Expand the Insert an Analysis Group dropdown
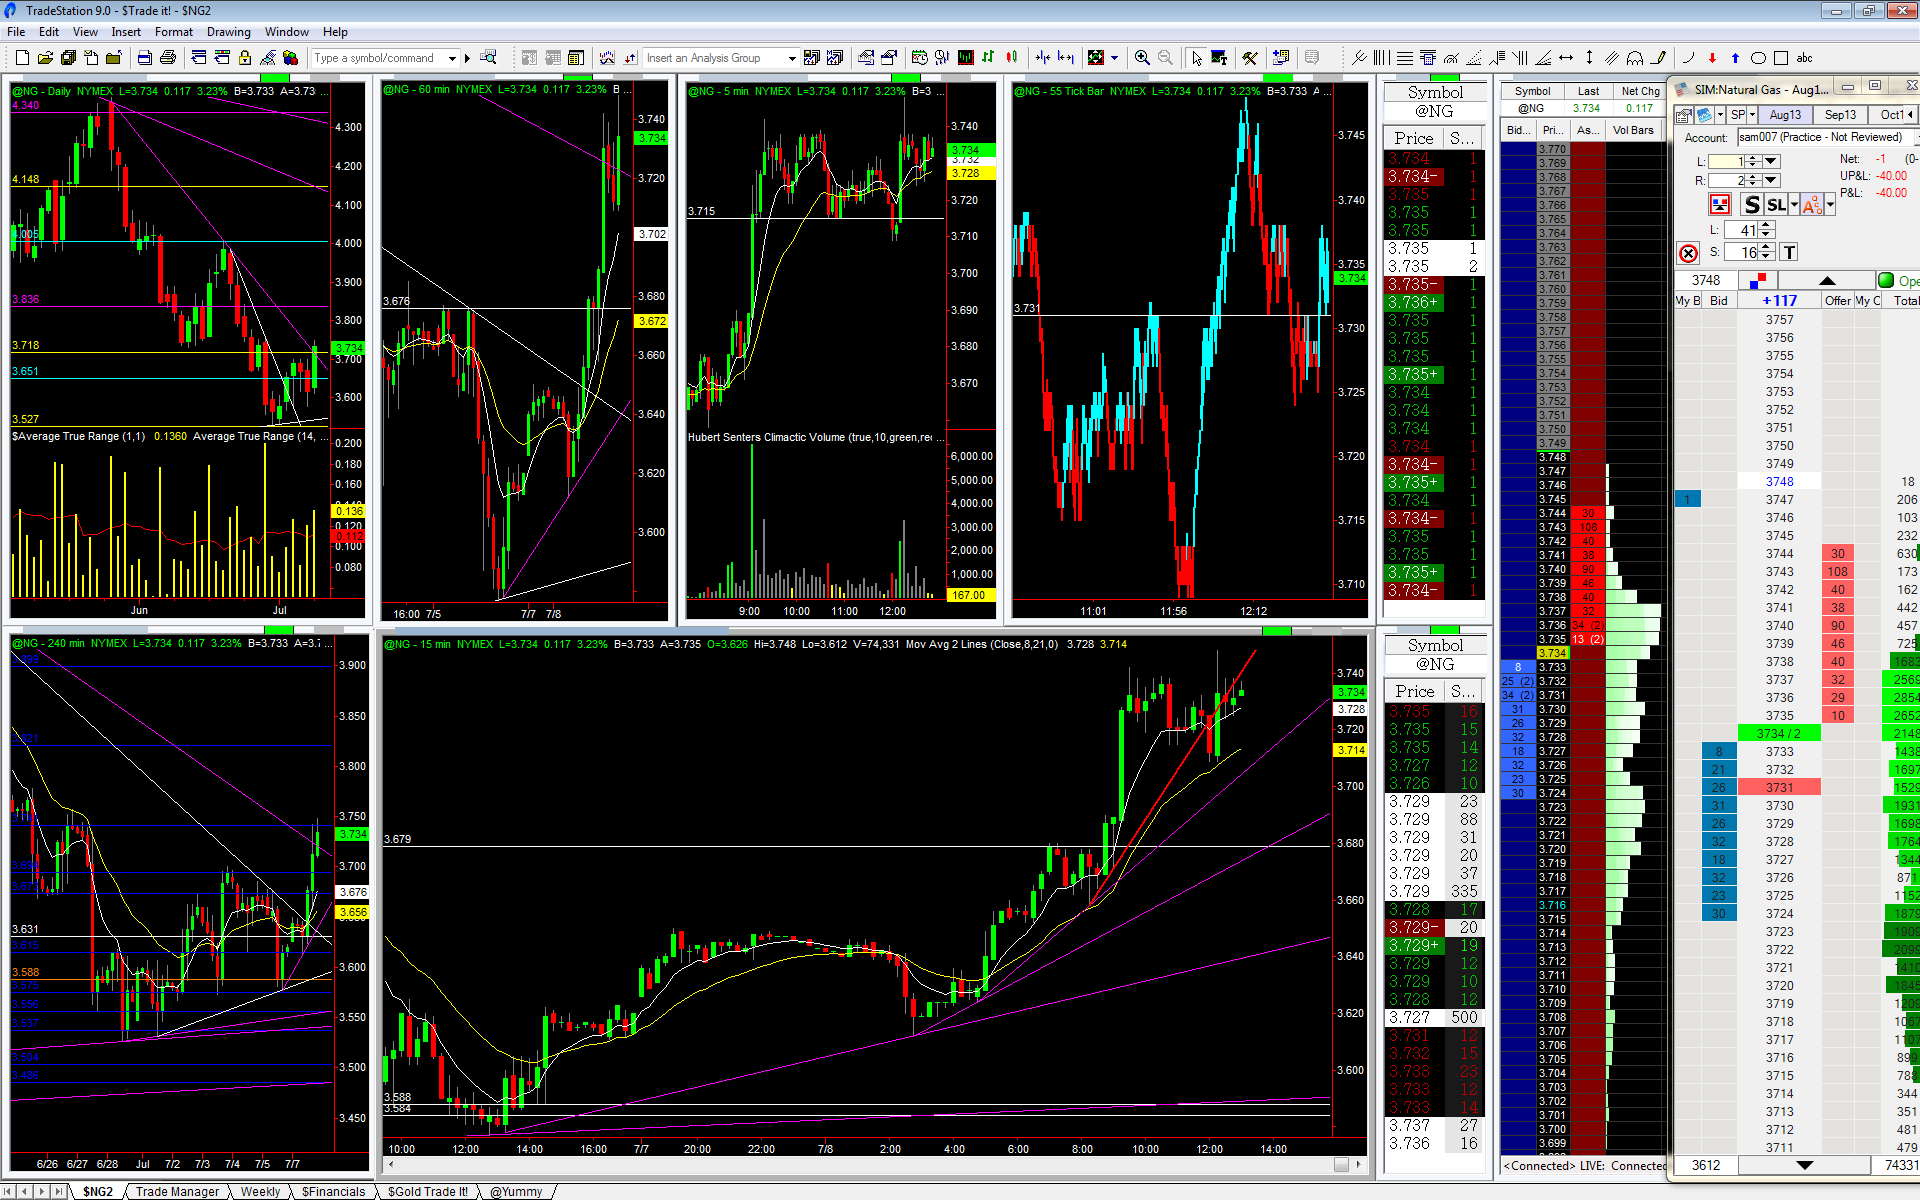This screenshot has width=1920, height=1200. tap(792, 58)
